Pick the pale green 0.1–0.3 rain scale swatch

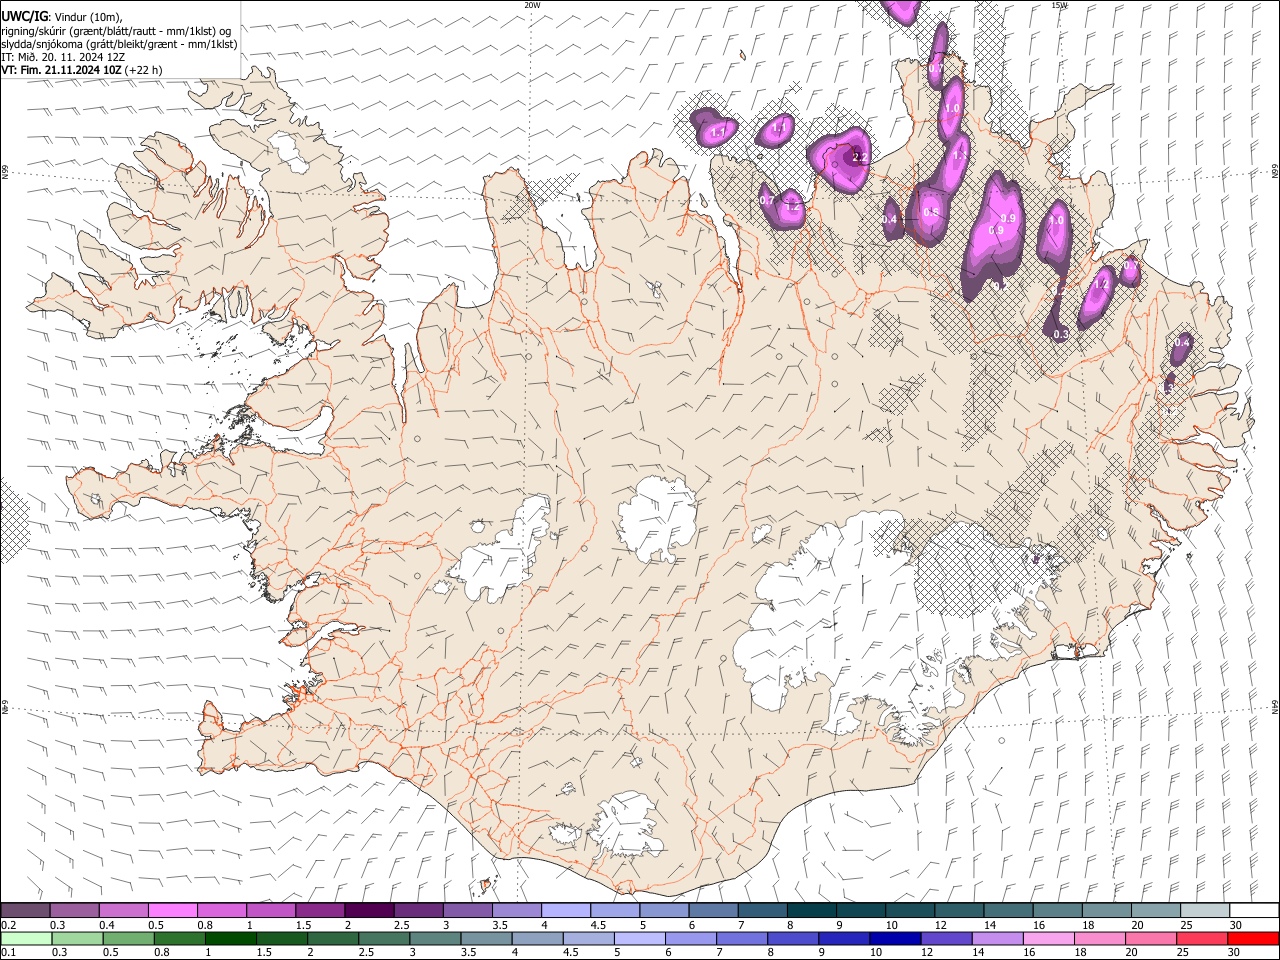(x=27, y=938)
